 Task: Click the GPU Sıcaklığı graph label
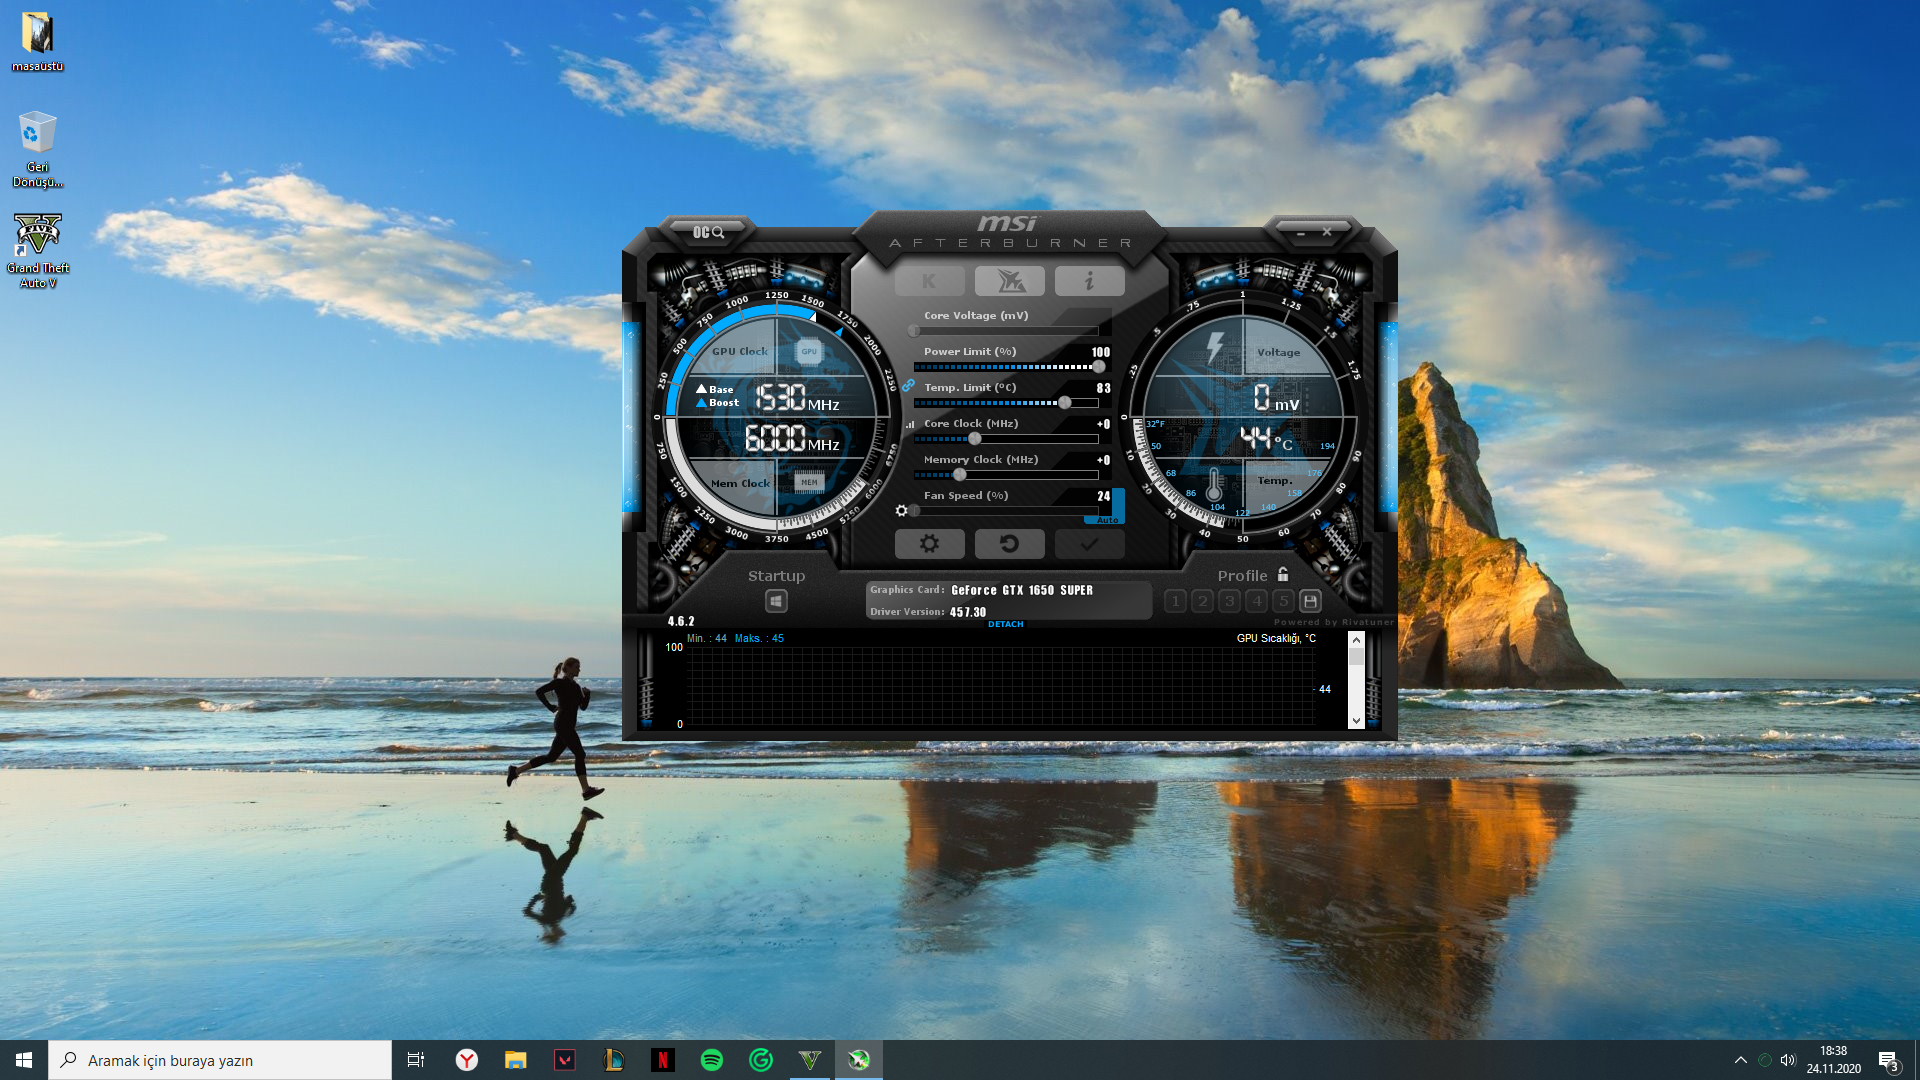[1276, 638]
